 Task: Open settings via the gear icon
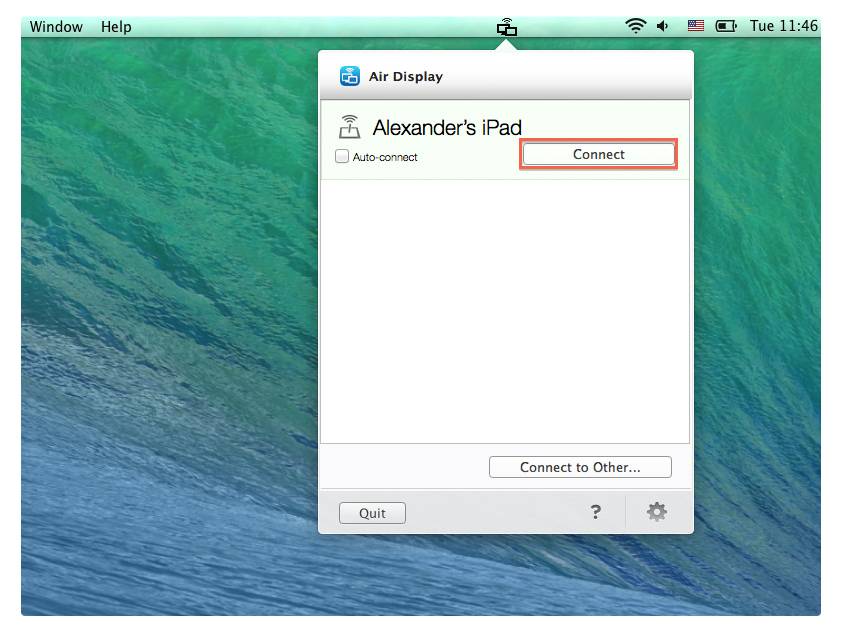[x=656, y=512]
